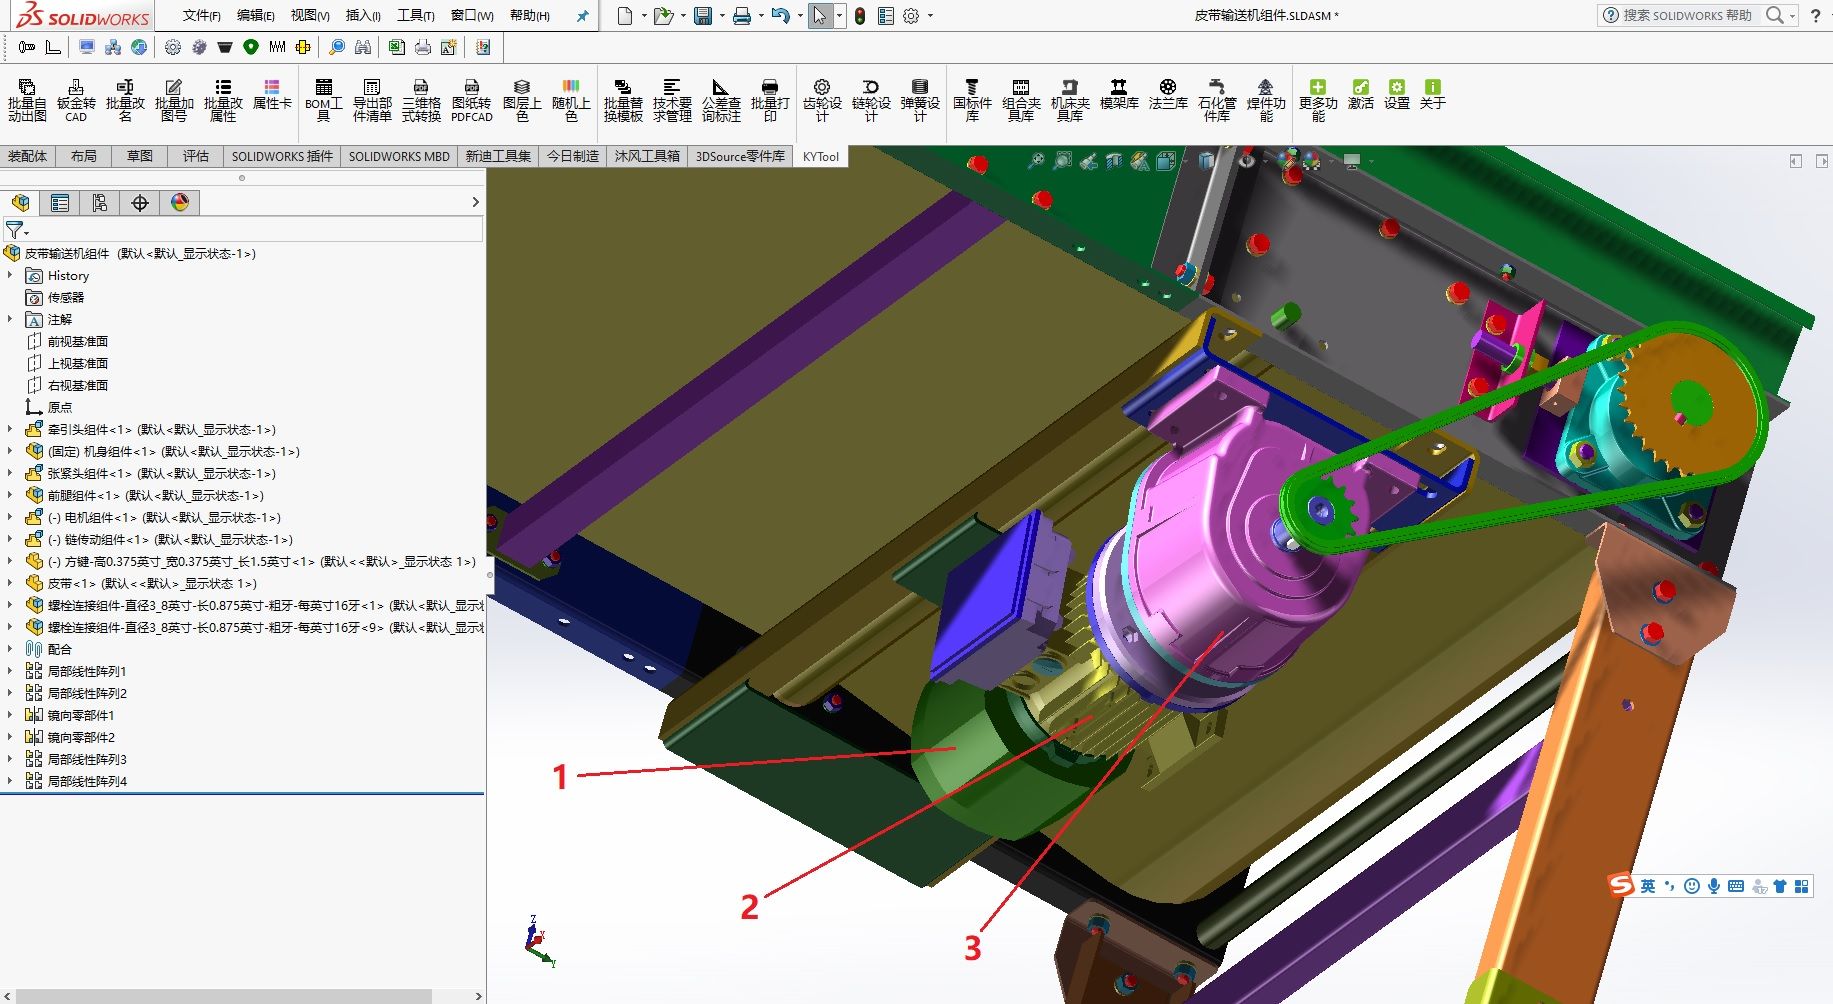
Task: Open the 法兰库 flange library
Action: pos(1168,94)
